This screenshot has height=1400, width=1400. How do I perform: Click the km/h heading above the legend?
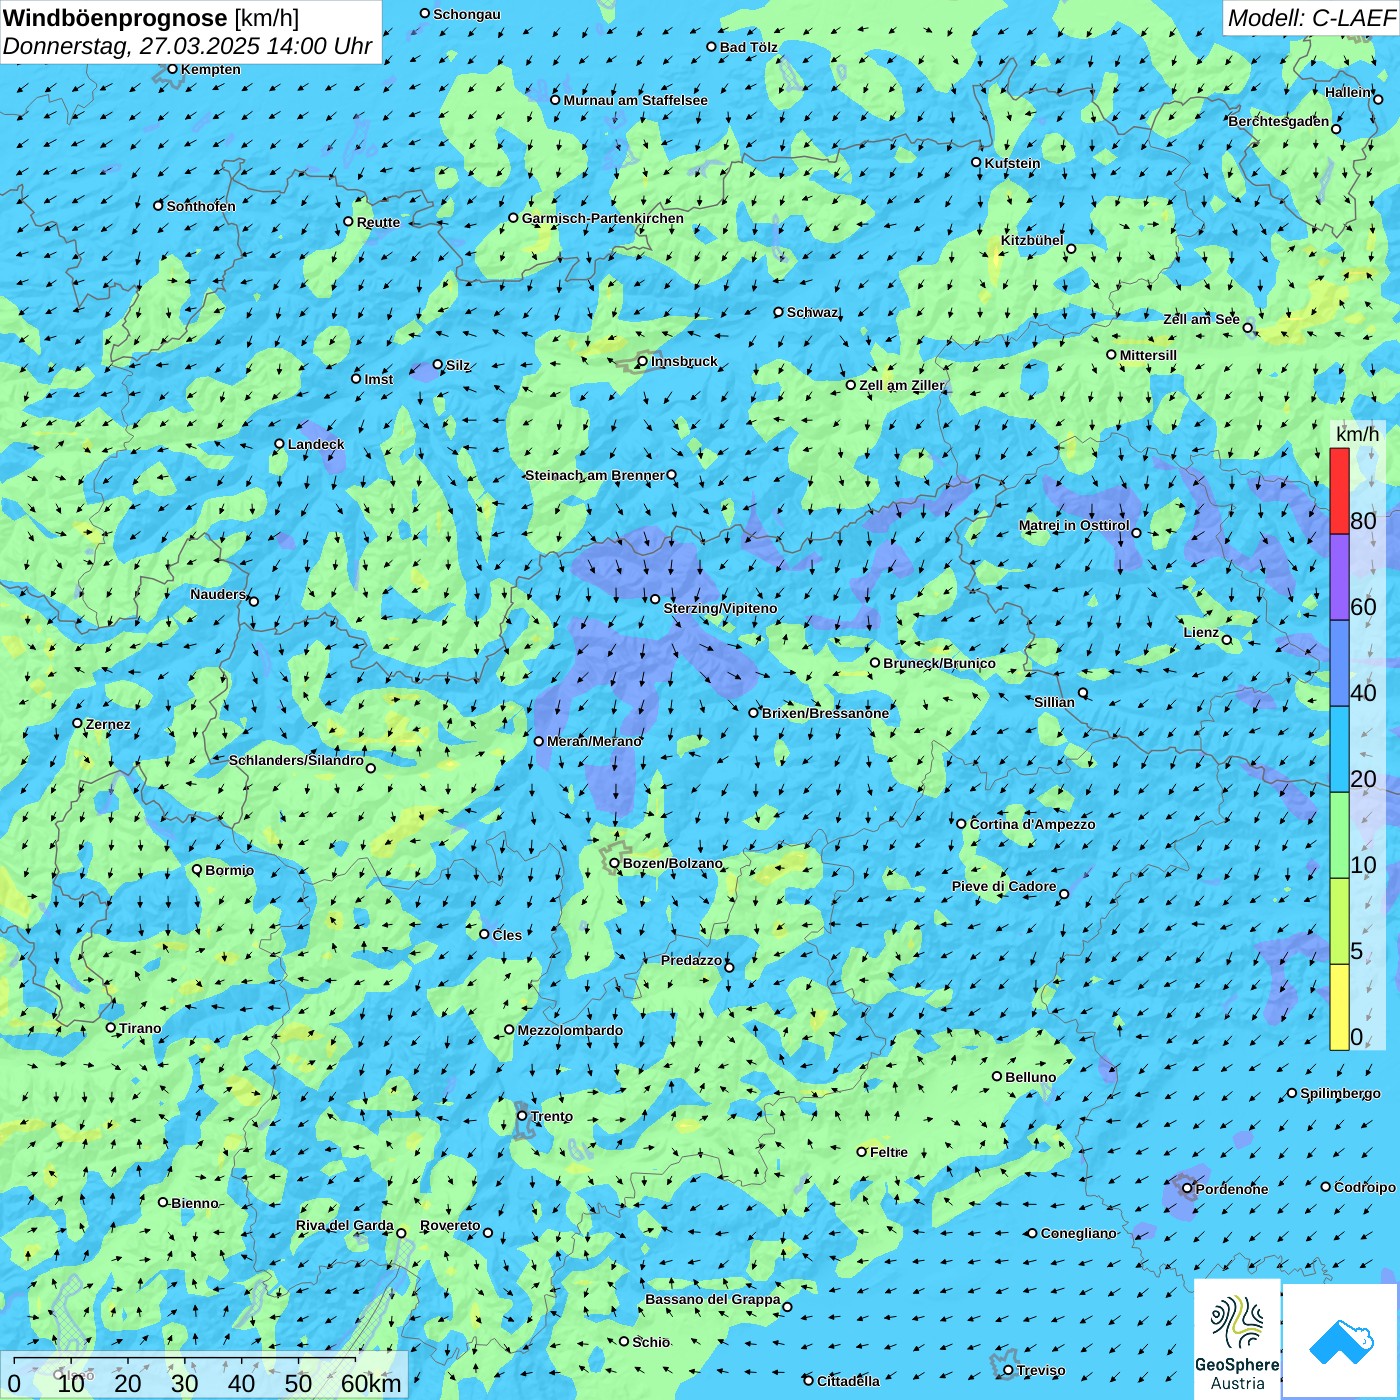coord(1357,434)
